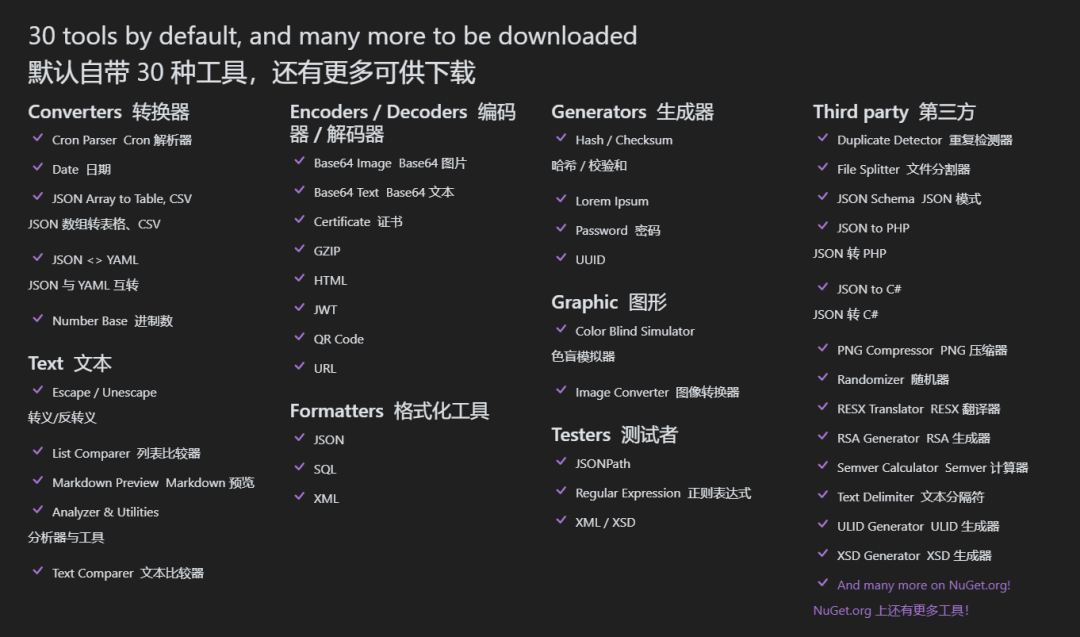
Task: Click the '30 tools by default' title
Action: click(332, 36)
